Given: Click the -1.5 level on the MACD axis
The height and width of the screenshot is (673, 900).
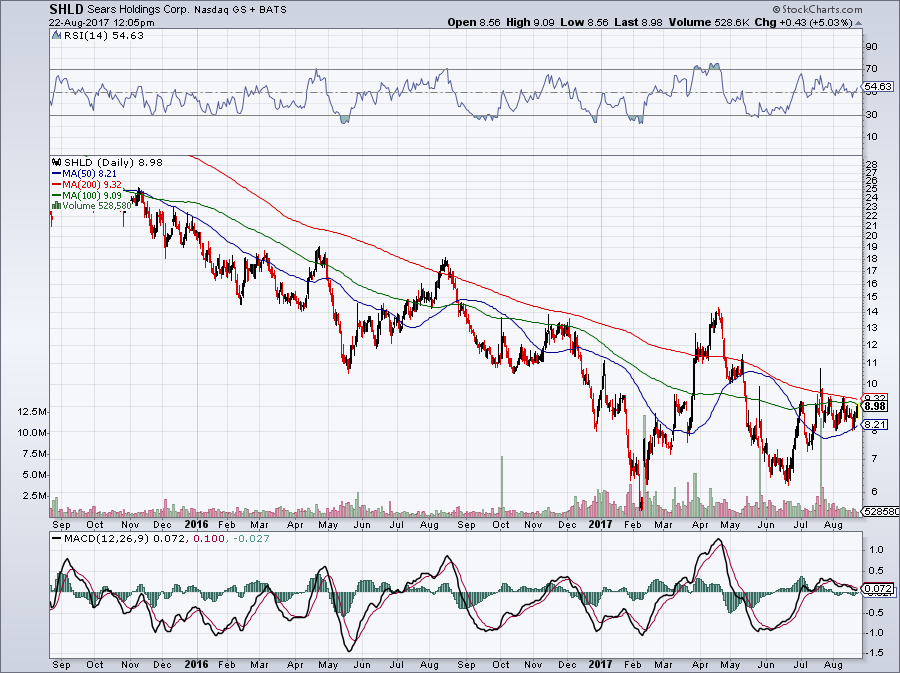Looking at the screenshot, I should [874, 653].
